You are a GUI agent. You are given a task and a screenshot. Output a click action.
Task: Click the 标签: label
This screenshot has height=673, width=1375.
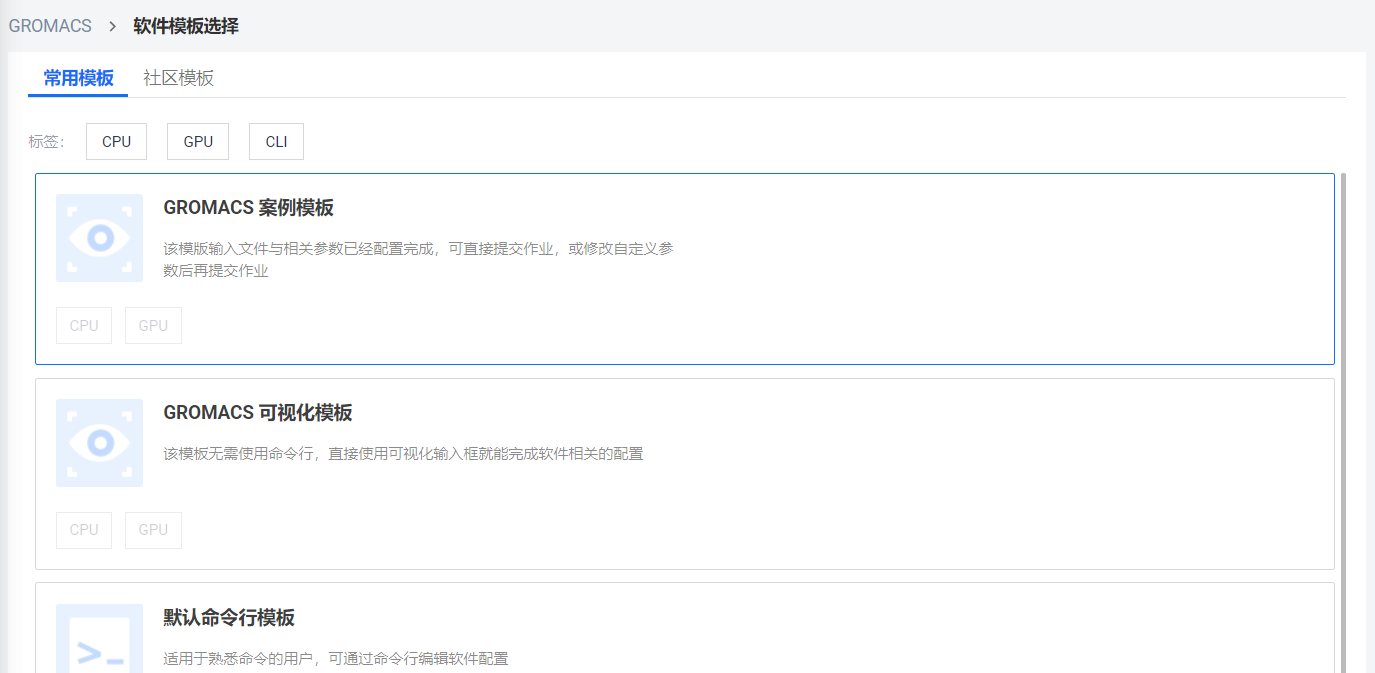46,142
